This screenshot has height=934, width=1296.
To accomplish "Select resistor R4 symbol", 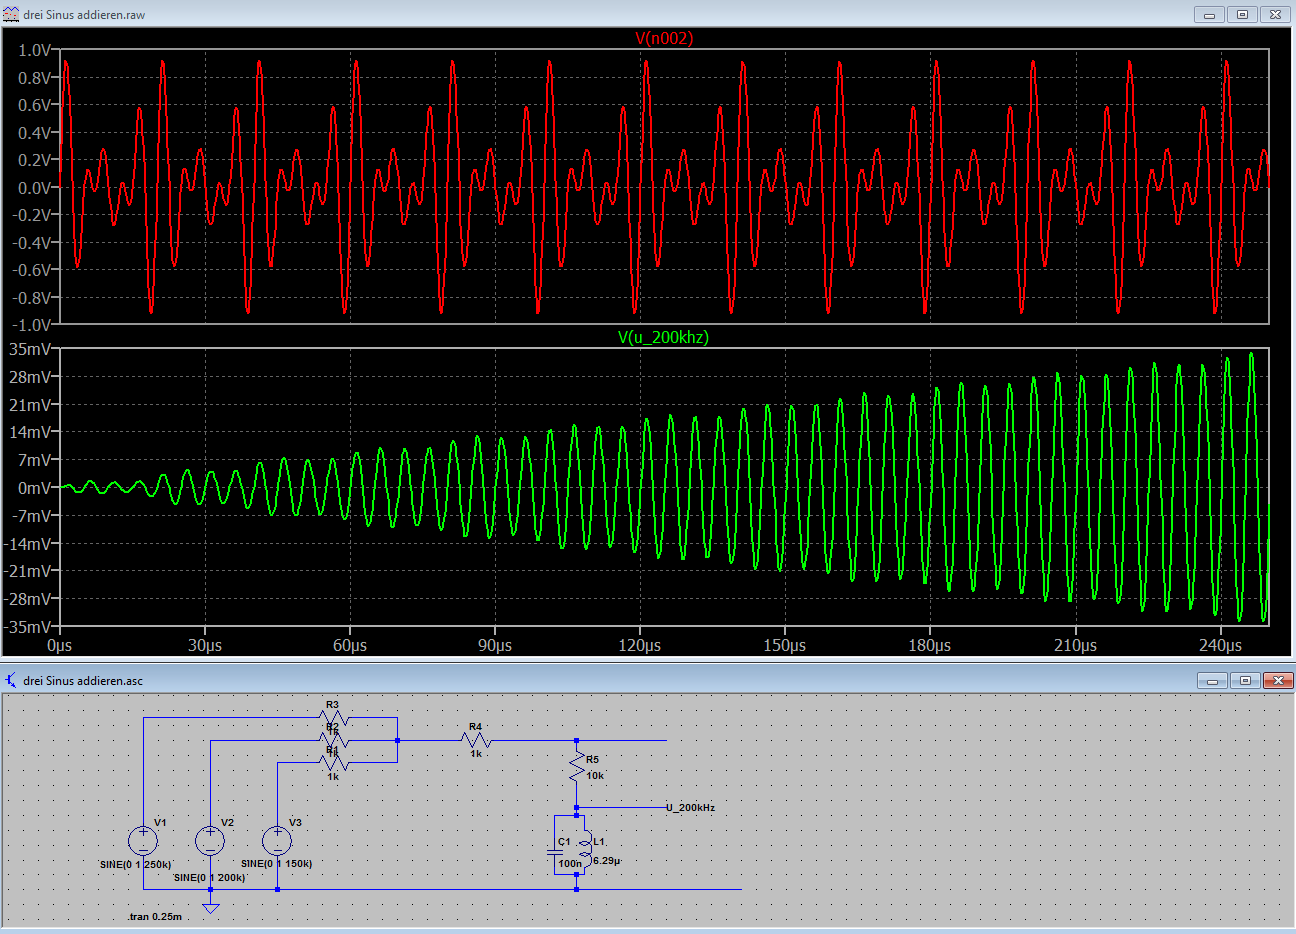I will (476, 740).
